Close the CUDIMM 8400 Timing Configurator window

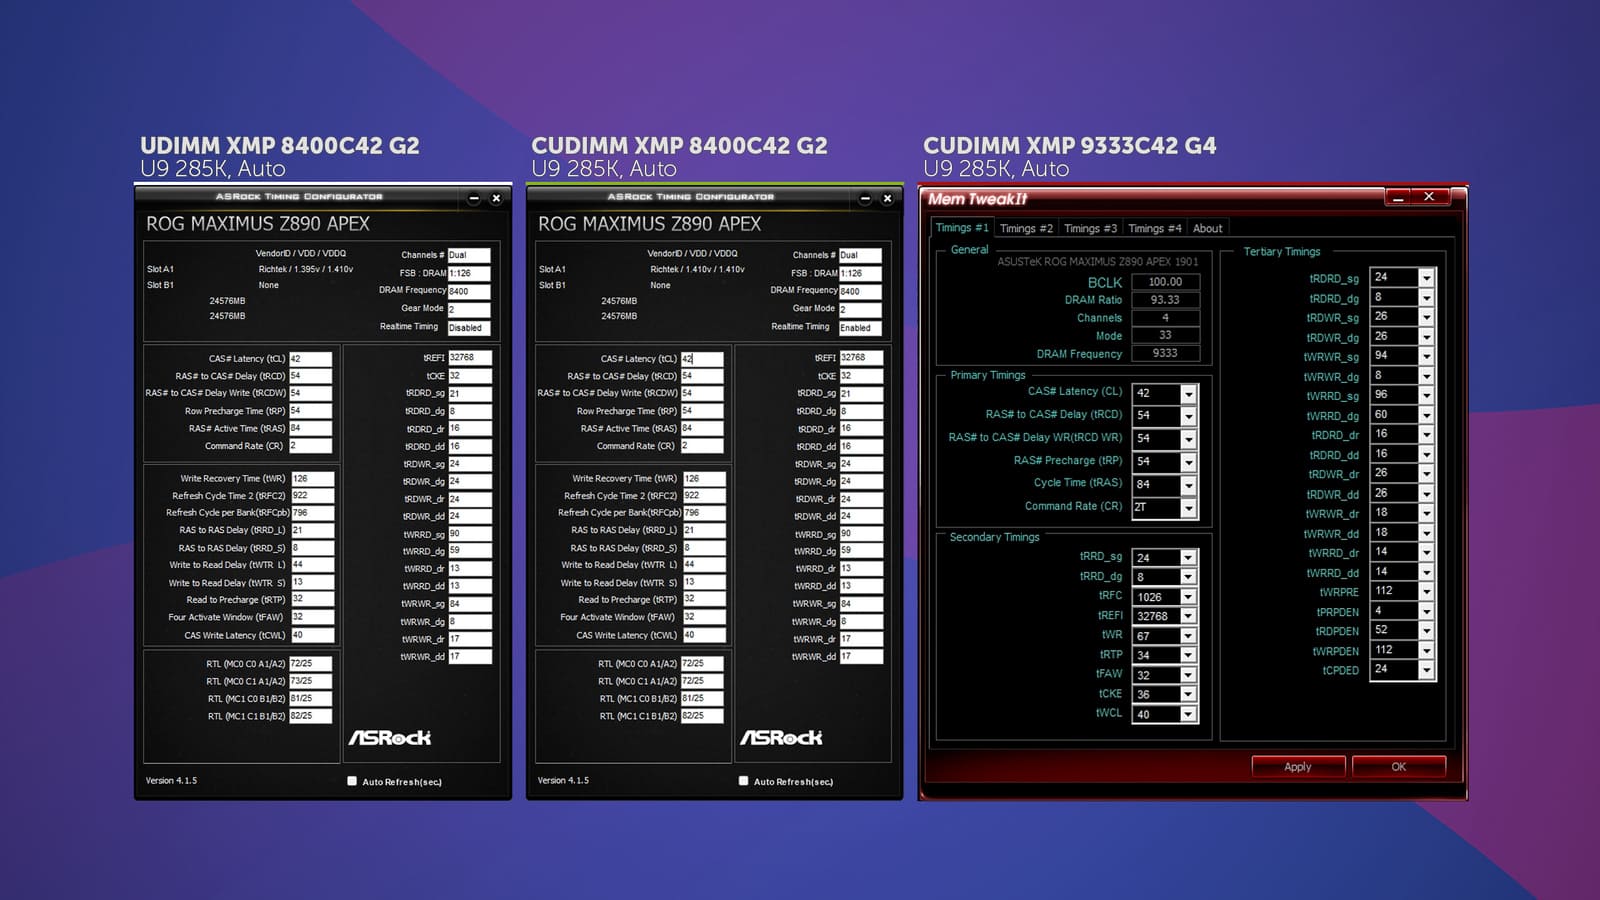tap(887, 198)
